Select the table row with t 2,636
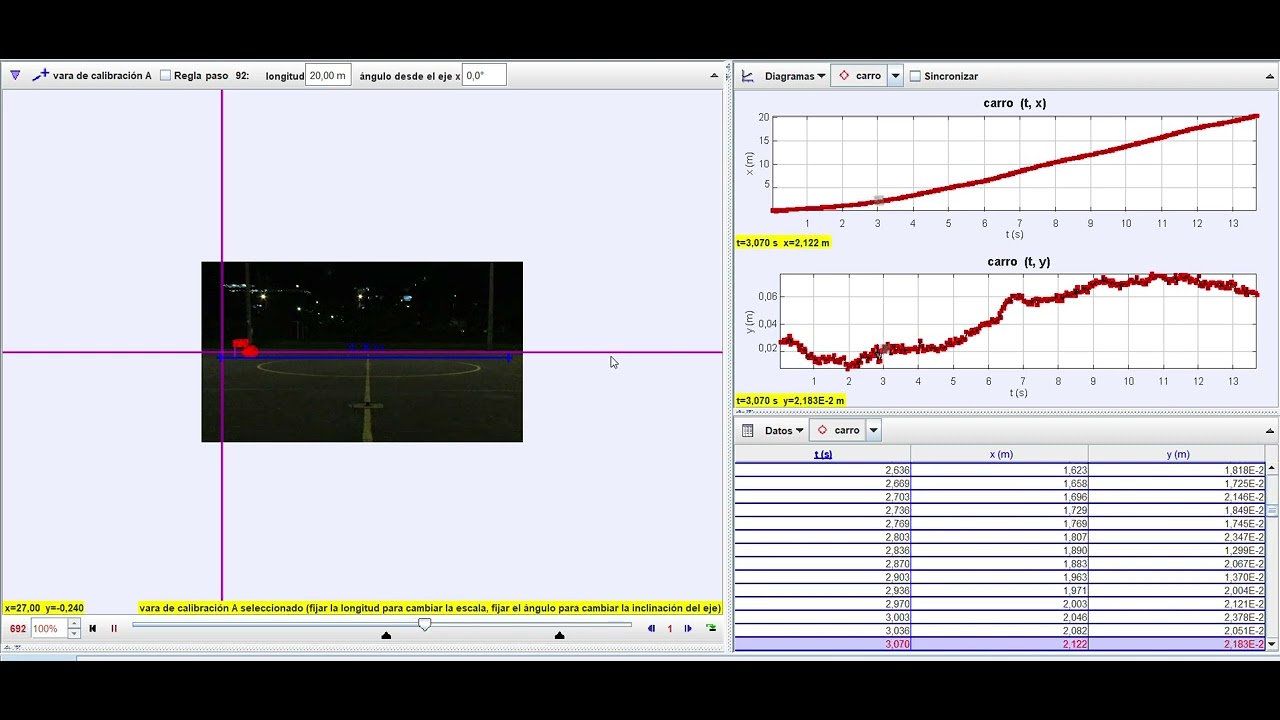The height and width of the screenshot is (720, 1280). pyautogui.click(x=1000, y=470)
